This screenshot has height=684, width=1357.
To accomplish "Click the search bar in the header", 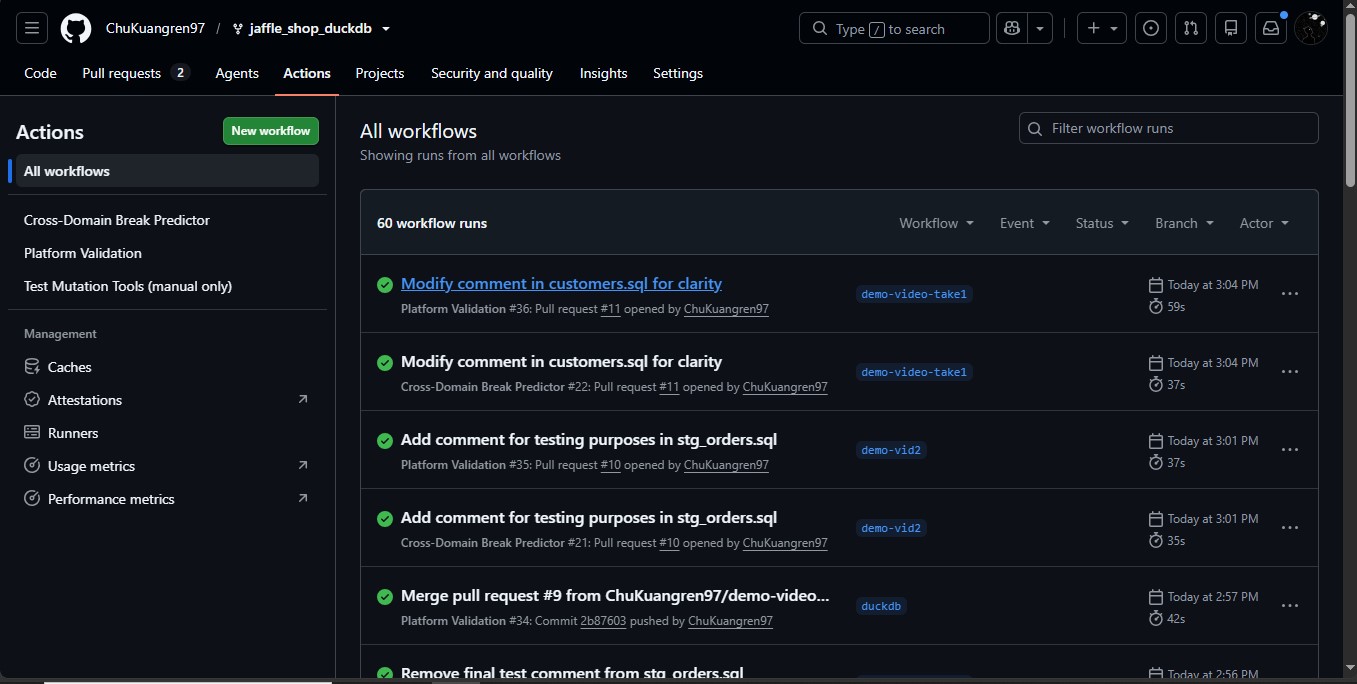I will point(894,28).
